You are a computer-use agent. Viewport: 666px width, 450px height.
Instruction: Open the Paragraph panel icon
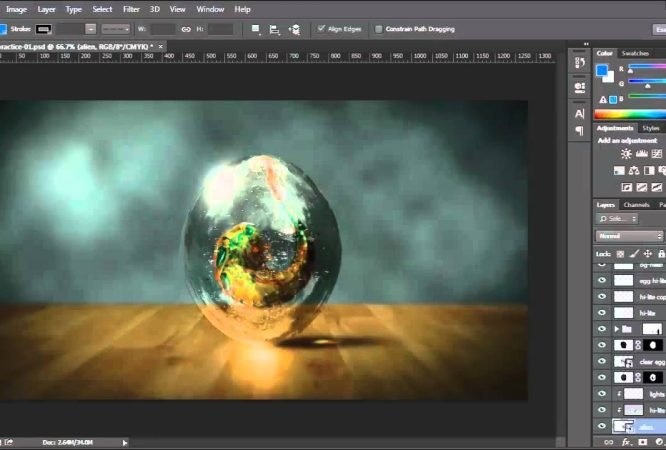(580, 130)
